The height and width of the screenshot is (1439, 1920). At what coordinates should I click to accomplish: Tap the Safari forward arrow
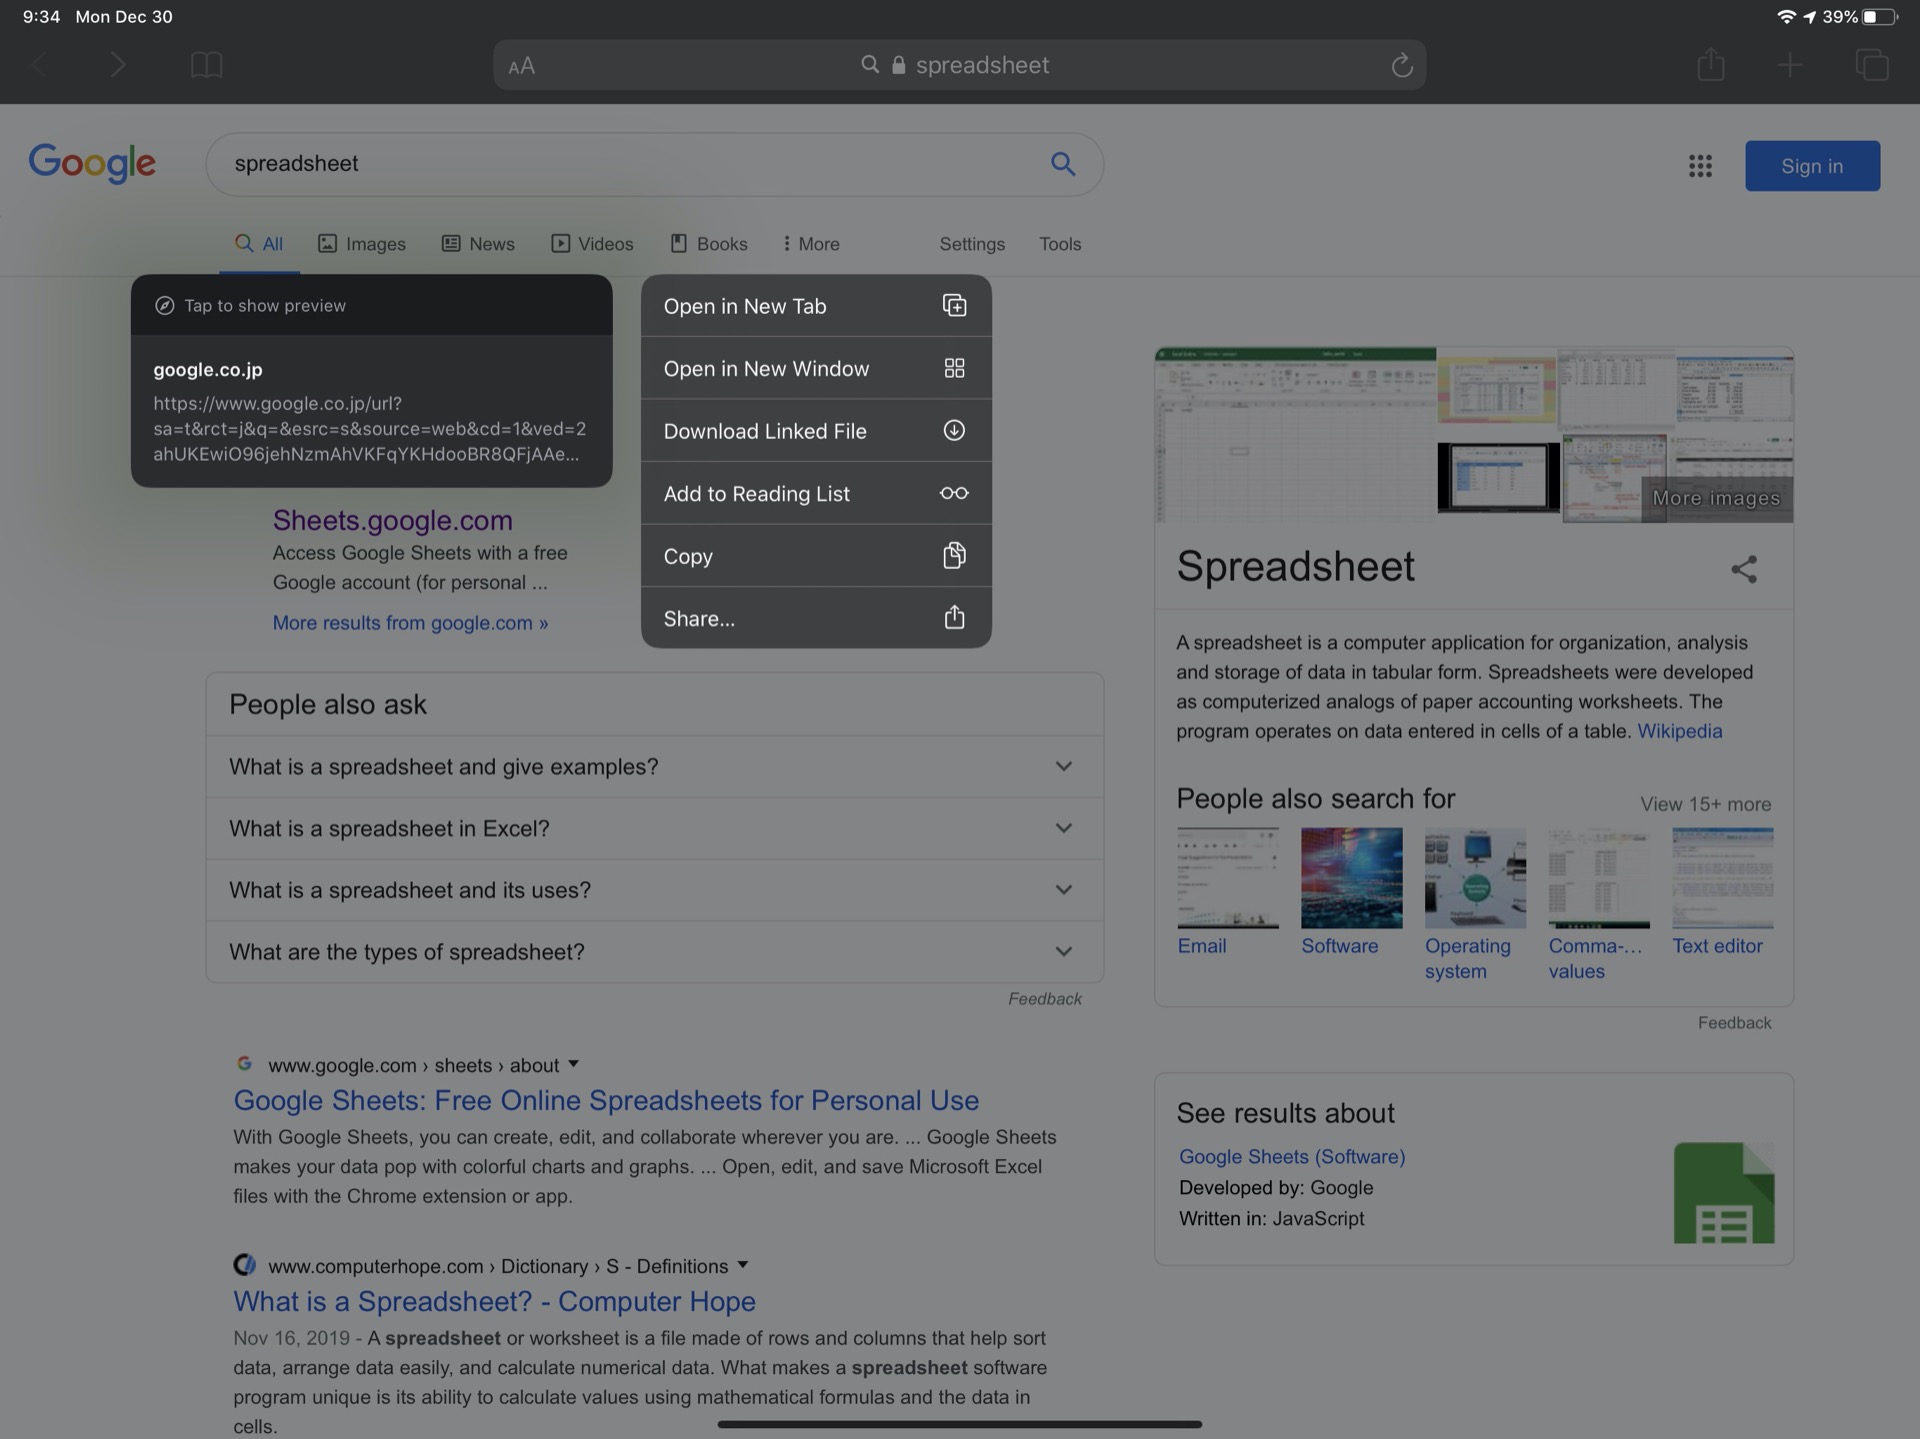(x=118, y=66)
